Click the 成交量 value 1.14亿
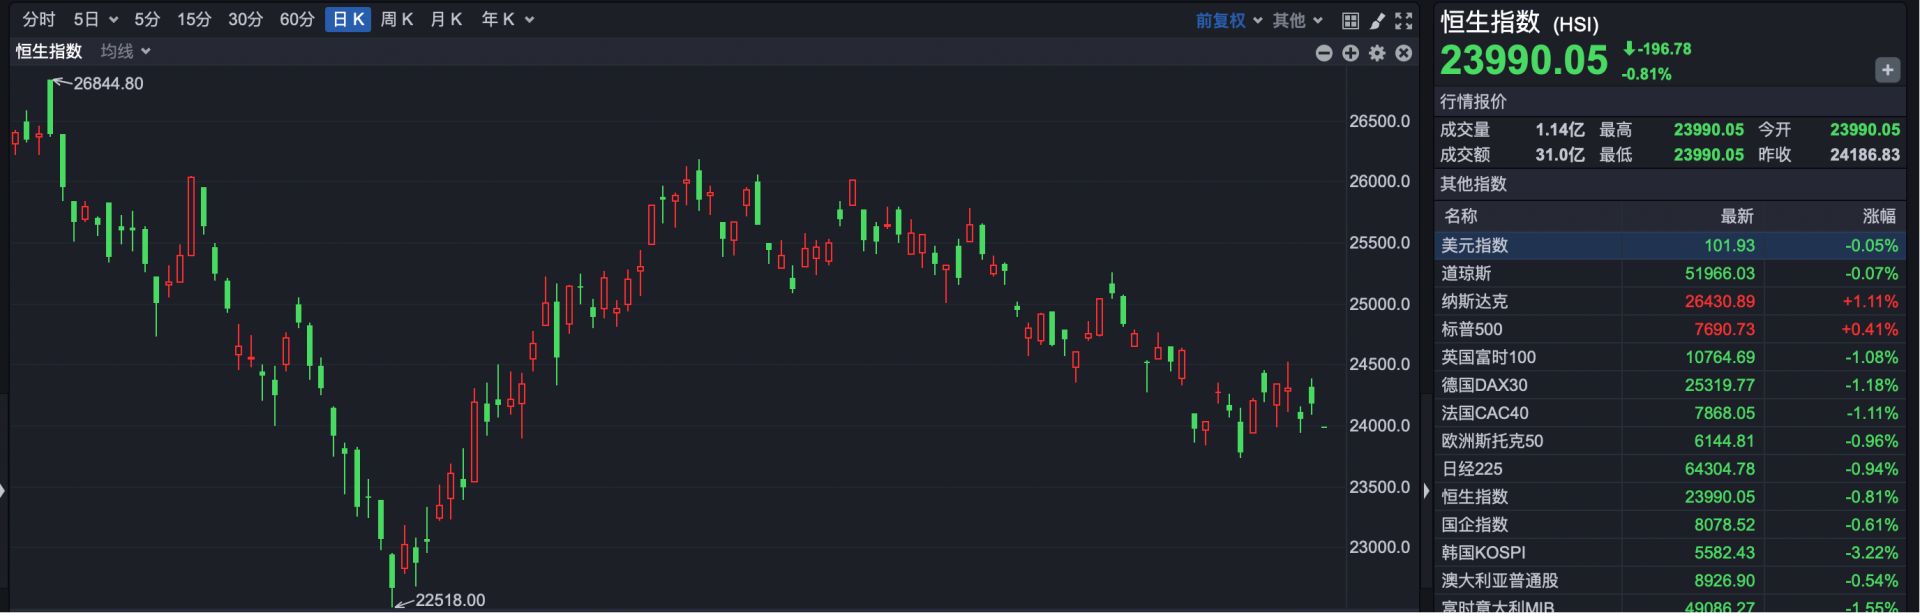This screenshot has height=613, width=1920. coord(1560,130)
